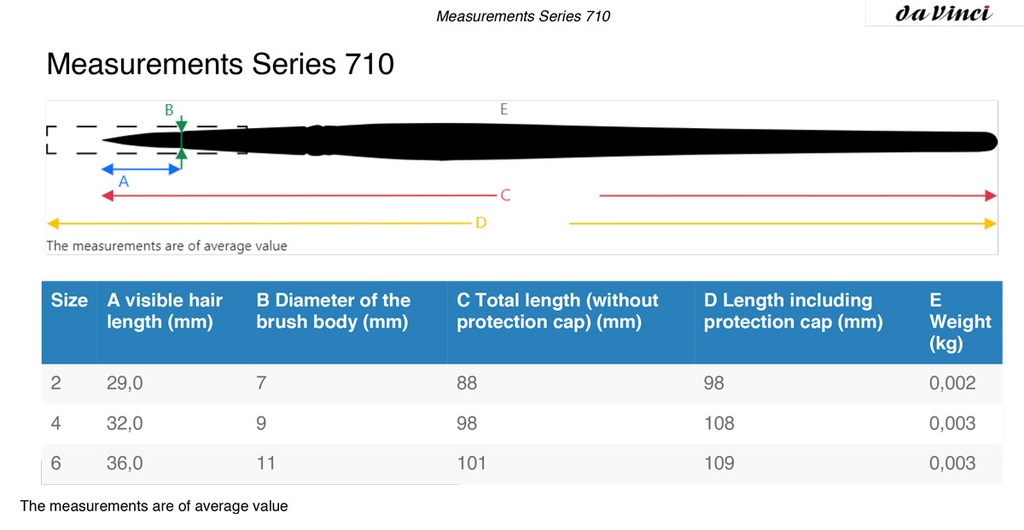Select the C Total length header
1024x530 pixels.
coord(558,311)
